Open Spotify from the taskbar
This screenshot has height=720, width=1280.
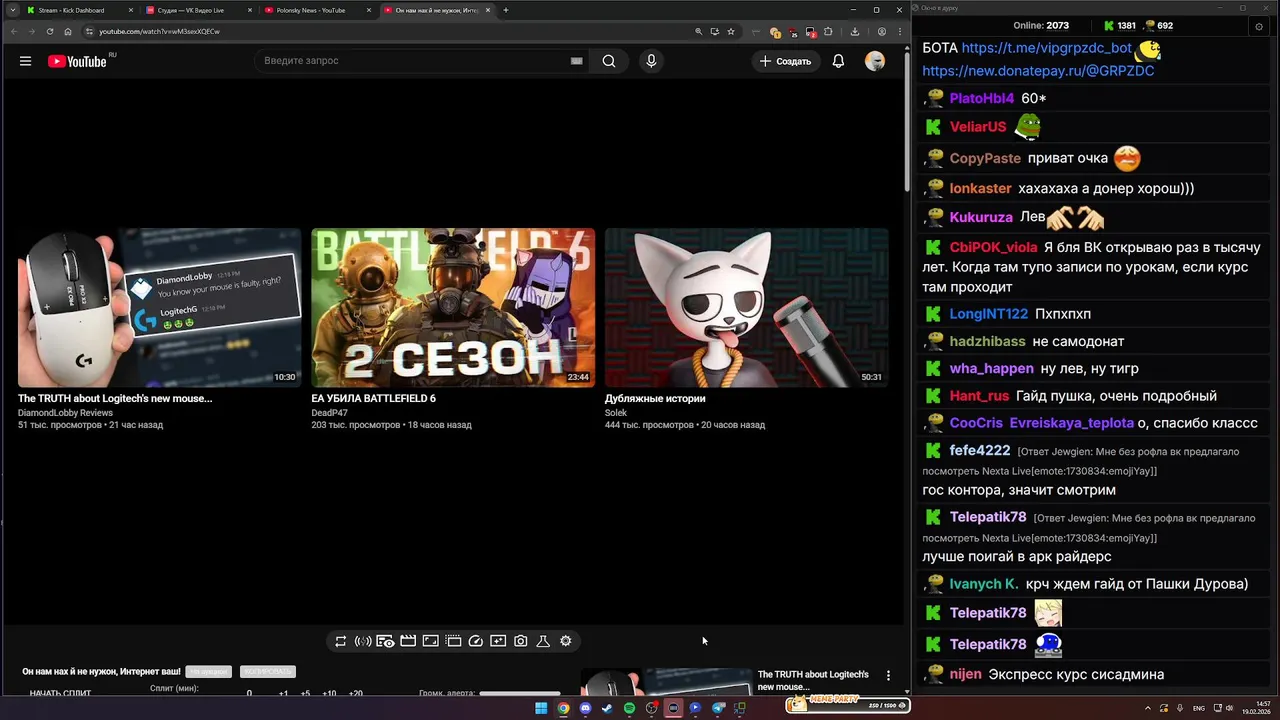[629, 708]
